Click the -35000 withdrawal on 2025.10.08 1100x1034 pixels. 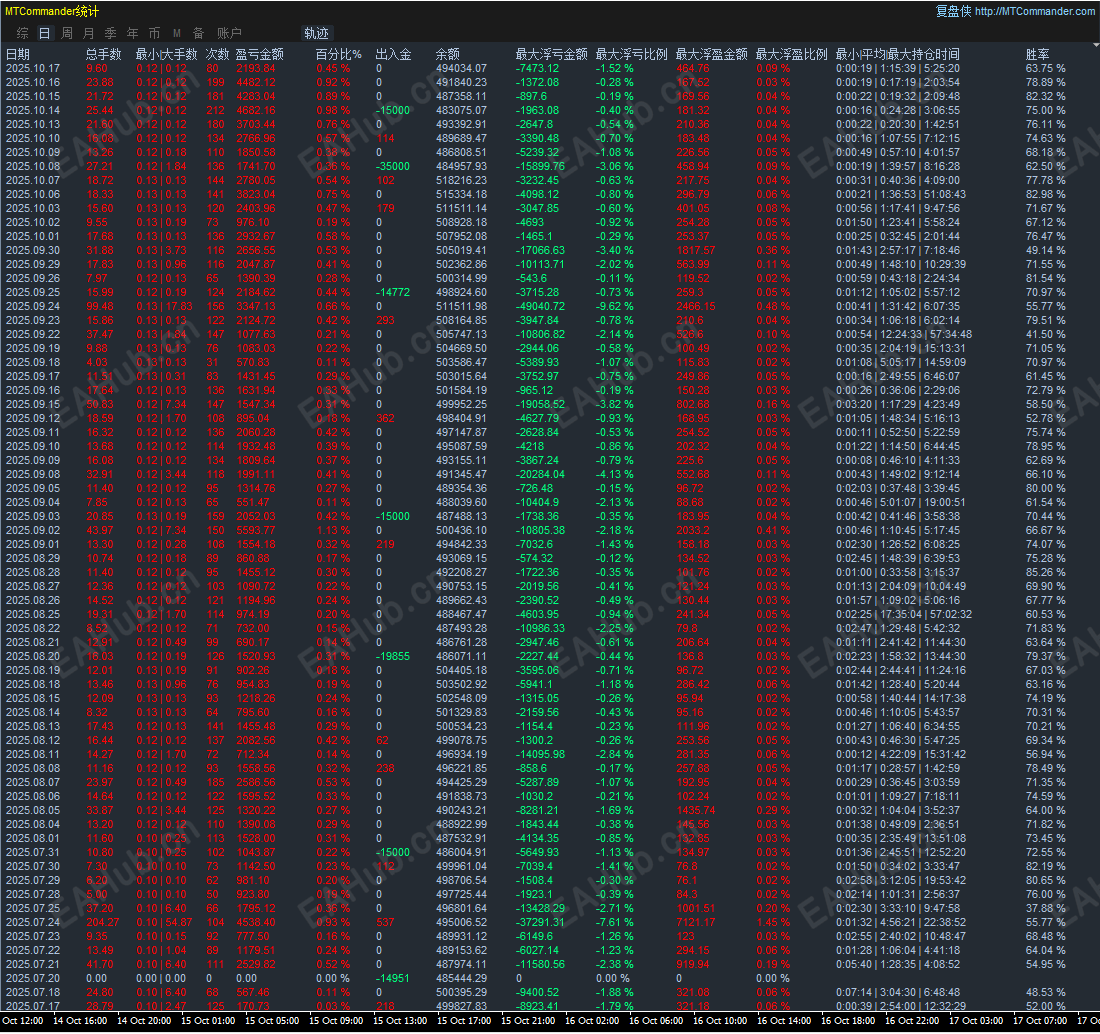coord(393,166)
